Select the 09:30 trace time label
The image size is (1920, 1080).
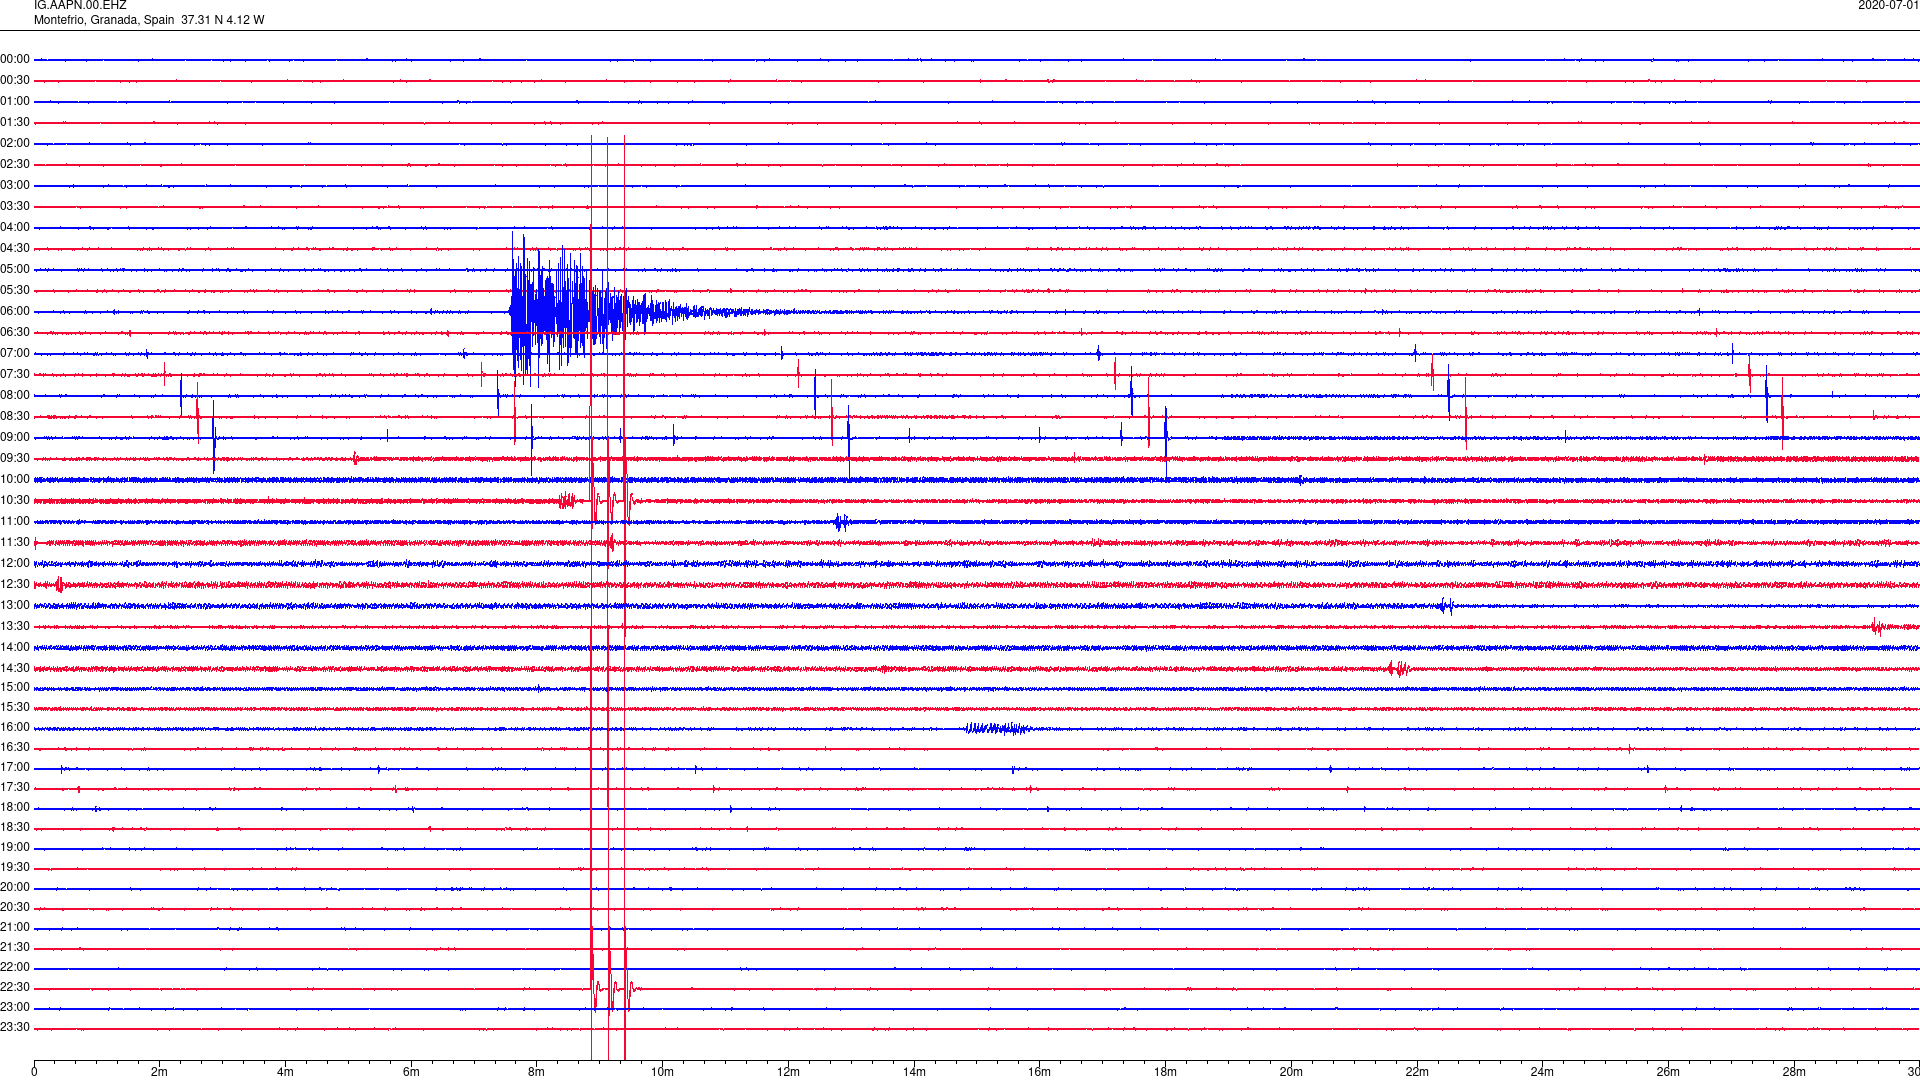[x=15, y=458]
